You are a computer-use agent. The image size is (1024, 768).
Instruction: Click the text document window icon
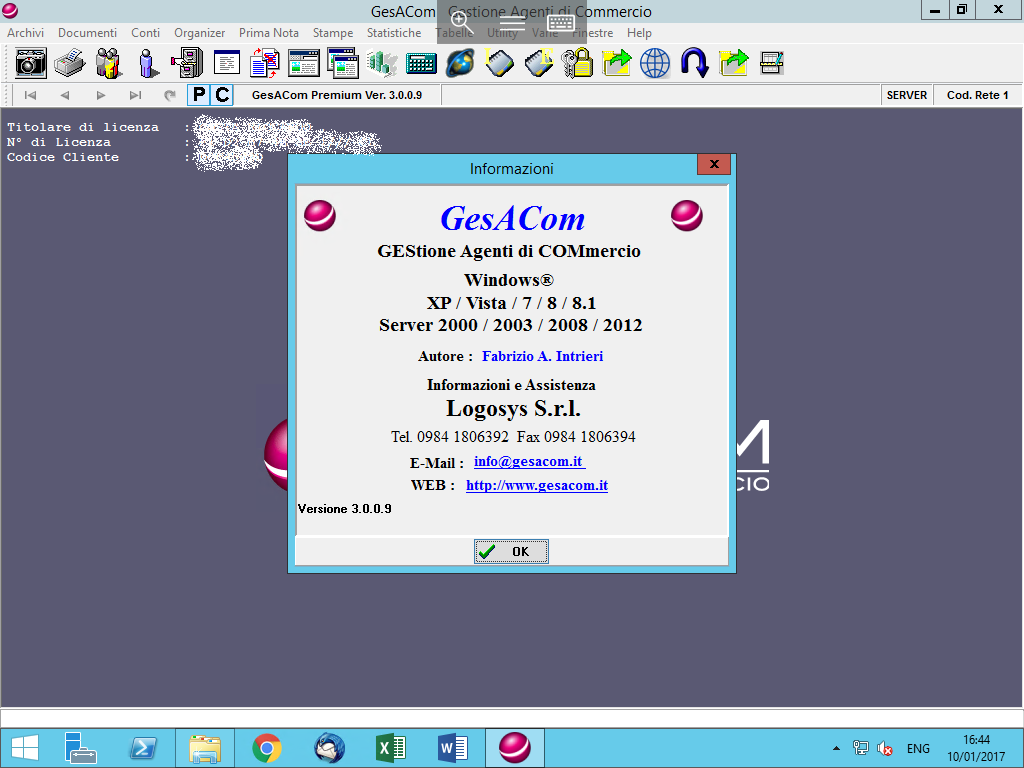pos(227,63)
